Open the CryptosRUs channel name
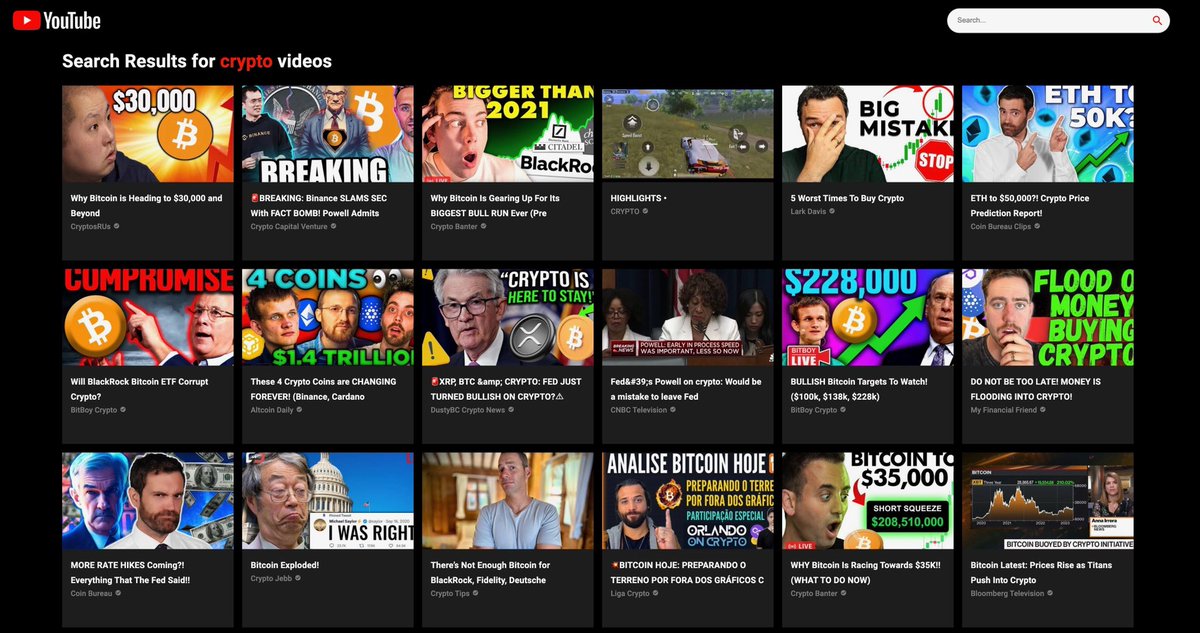 [x=91, y=227]
